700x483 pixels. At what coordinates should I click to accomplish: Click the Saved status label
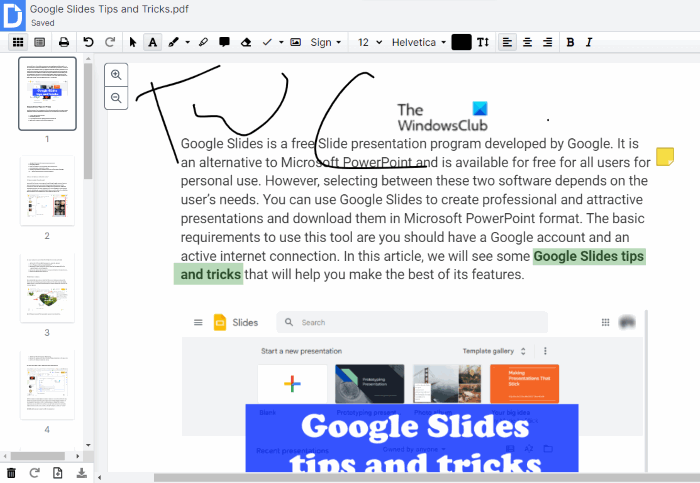pos(43,23)
